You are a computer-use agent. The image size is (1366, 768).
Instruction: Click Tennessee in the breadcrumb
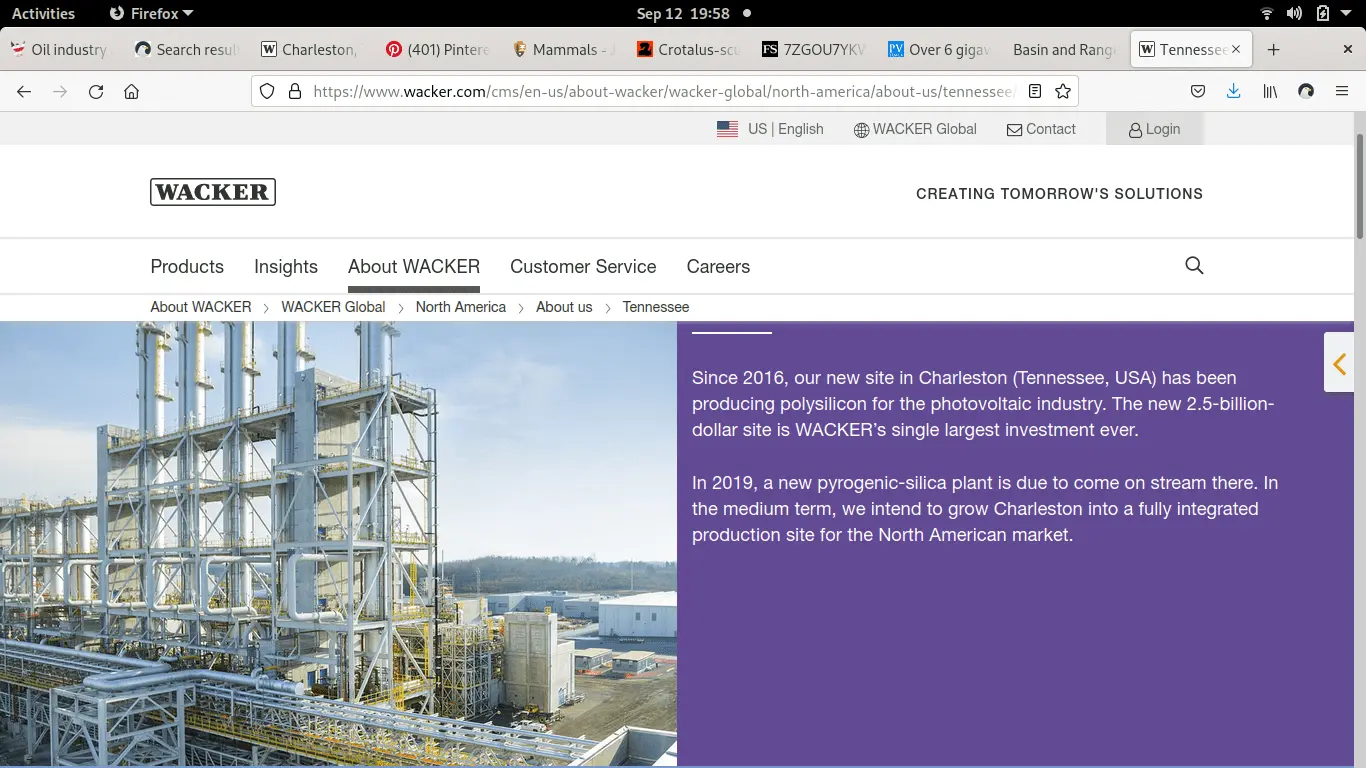(x=656, y=307)
